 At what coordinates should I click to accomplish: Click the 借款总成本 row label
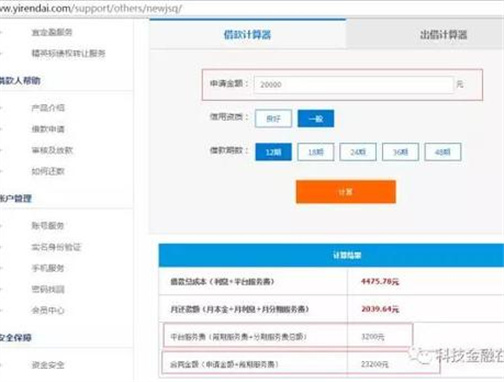pyautogui.click(x=222, y=282)
